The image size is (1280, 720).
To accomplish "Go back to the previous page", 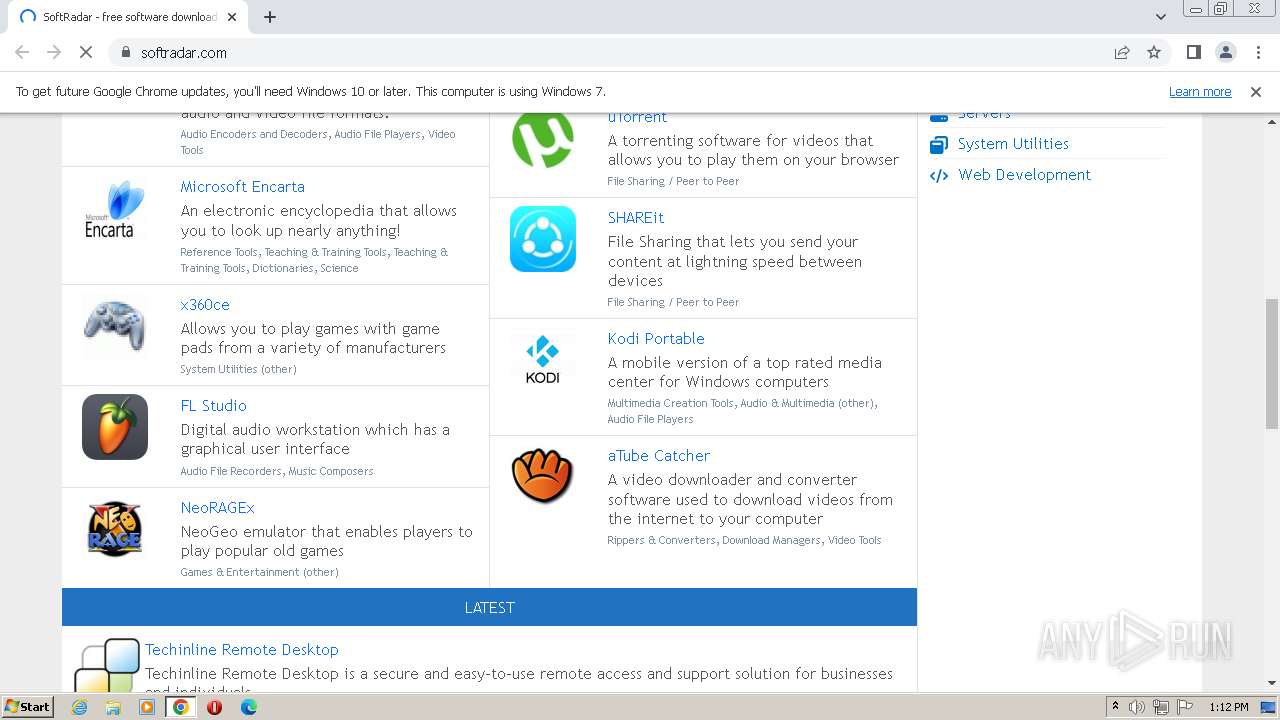I will tap(22, 52).
